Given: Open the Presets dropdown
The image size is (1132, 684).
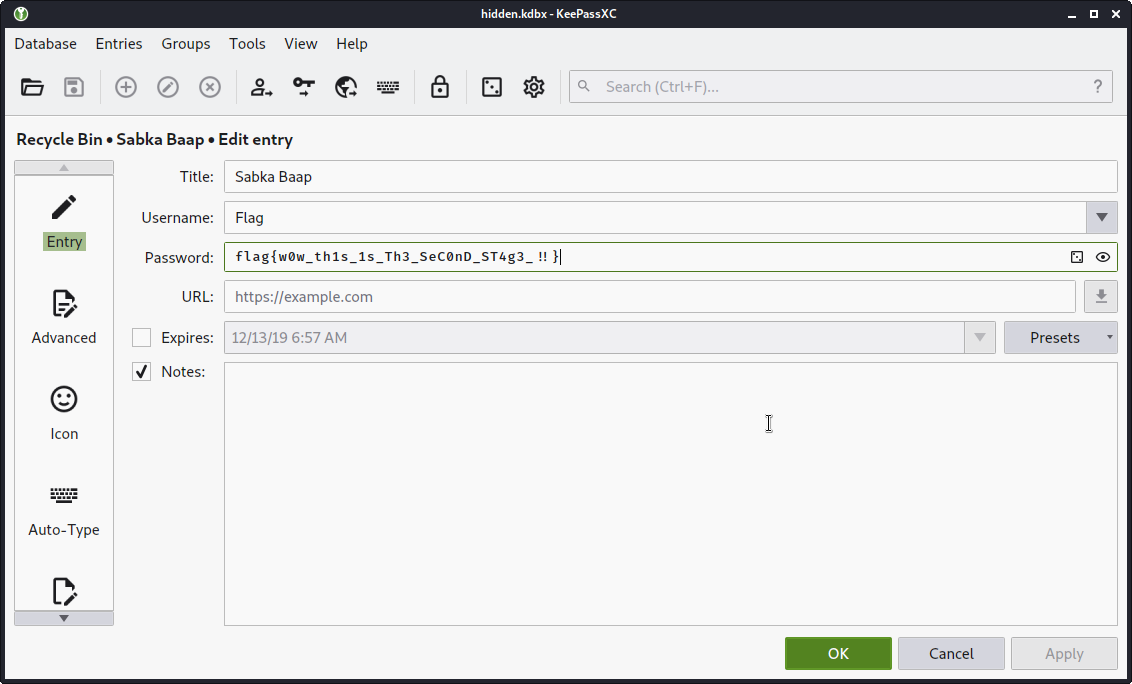Looking at the screenshot, I should click(x=1061, y=338).
